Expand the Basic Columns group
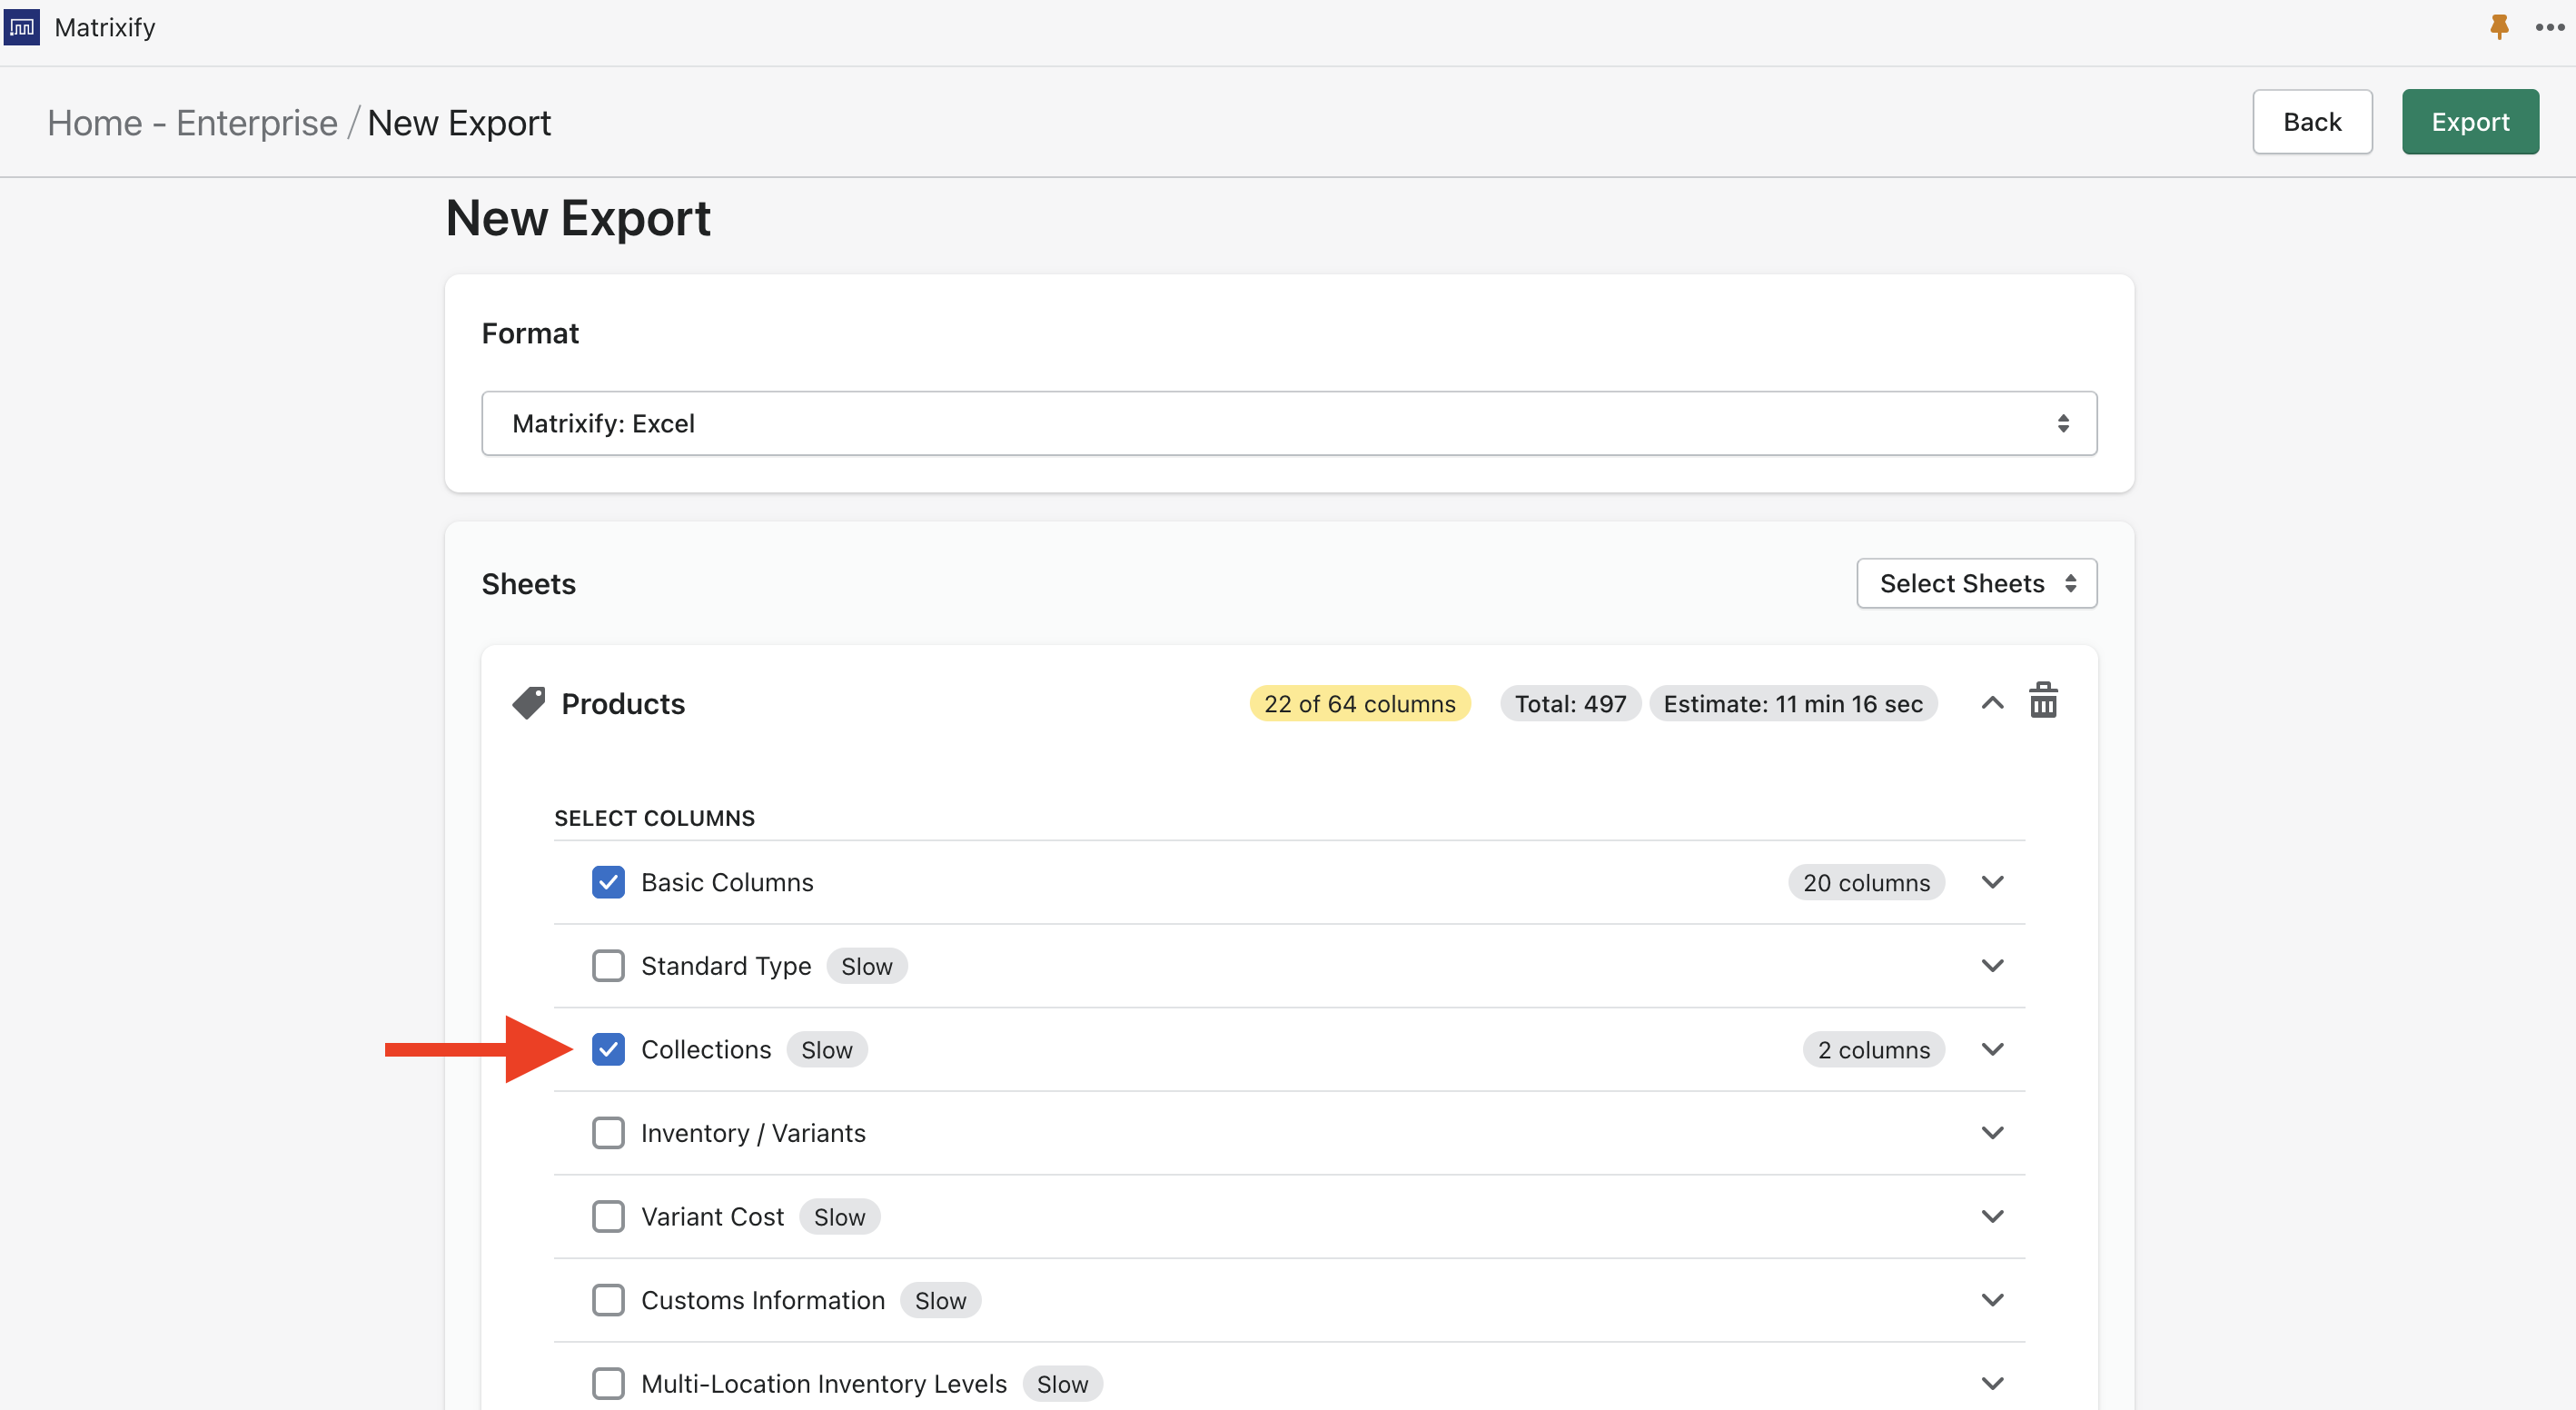The image size is (2576, 1410). (x=1992, y=882)
